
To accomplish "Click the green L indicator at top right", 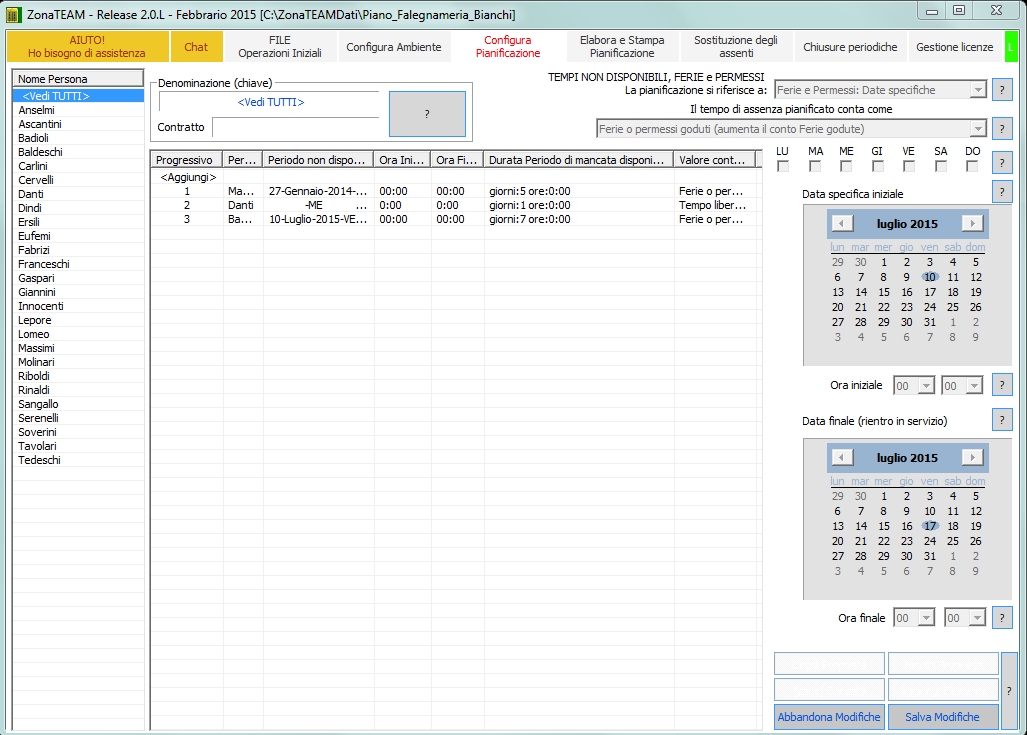I will (1011, 47).
